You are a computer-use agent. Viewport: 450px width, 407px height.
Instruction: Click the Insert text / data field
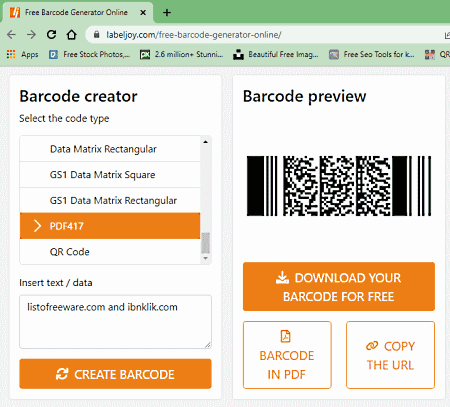click(115, 322)
